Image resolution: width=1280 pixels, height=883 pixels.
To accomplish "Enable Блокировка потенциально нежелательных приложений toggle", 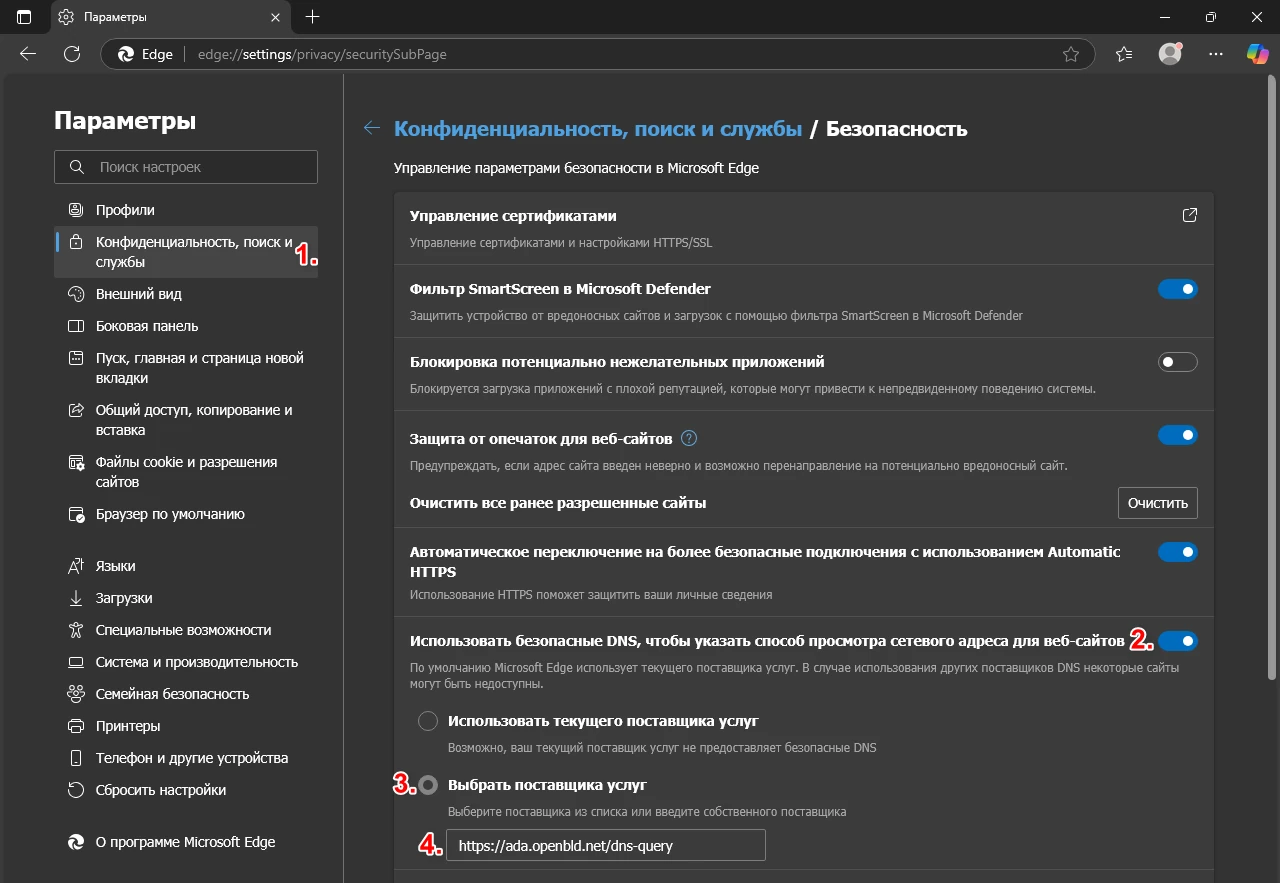I will (1178, 362).
